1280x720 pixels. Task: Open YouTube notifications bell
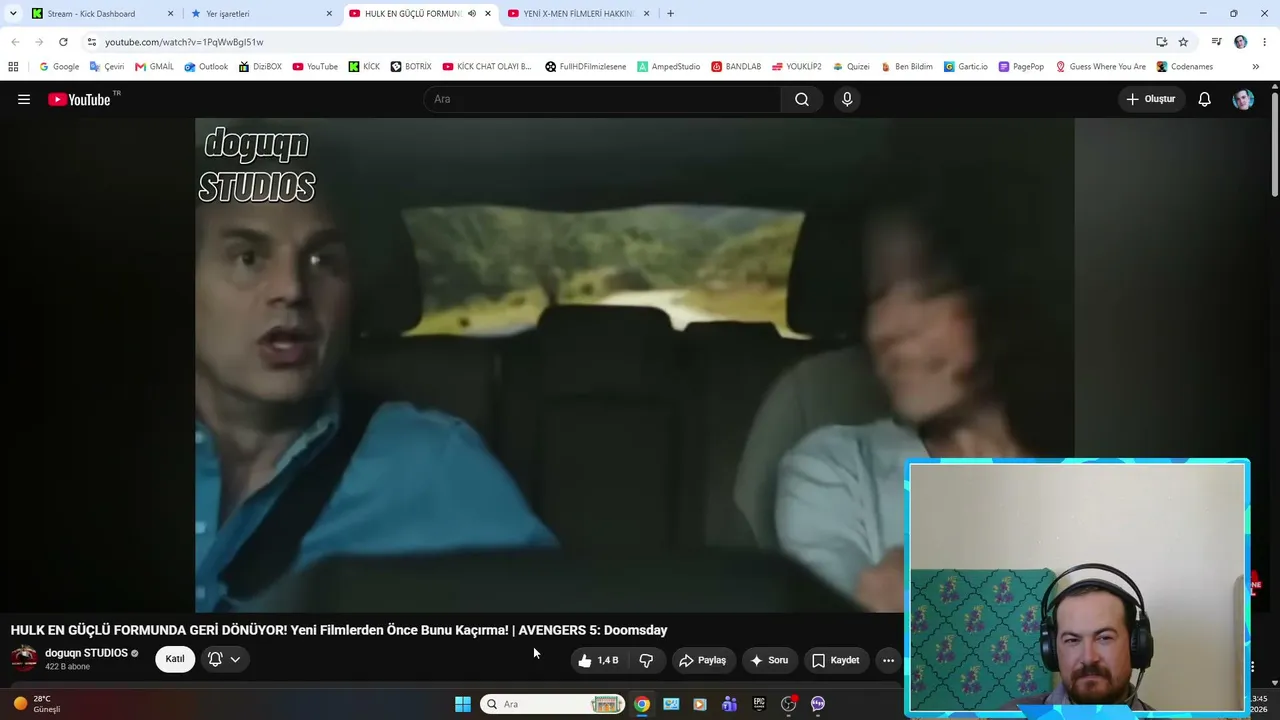click(1205, 99)
